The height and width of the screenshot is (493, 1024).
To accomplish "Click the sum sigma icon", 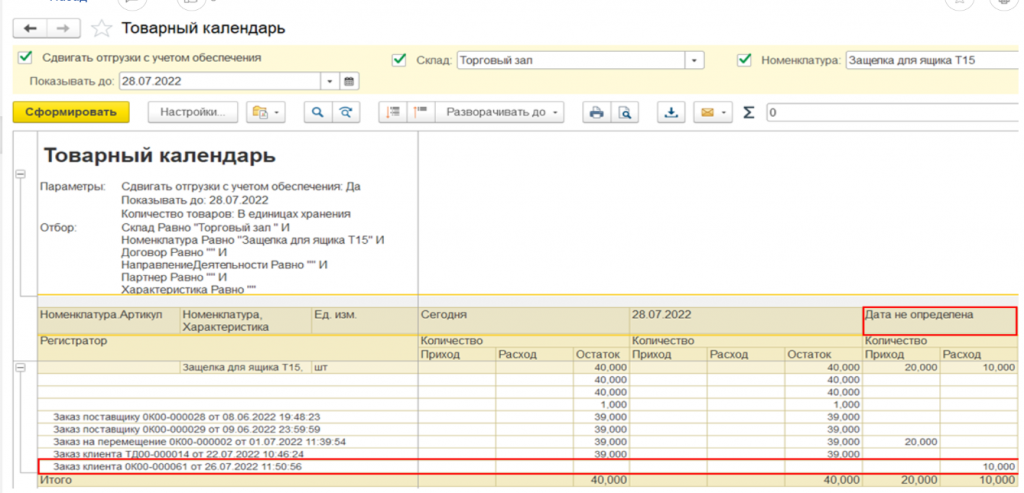I will pos(748,112).
